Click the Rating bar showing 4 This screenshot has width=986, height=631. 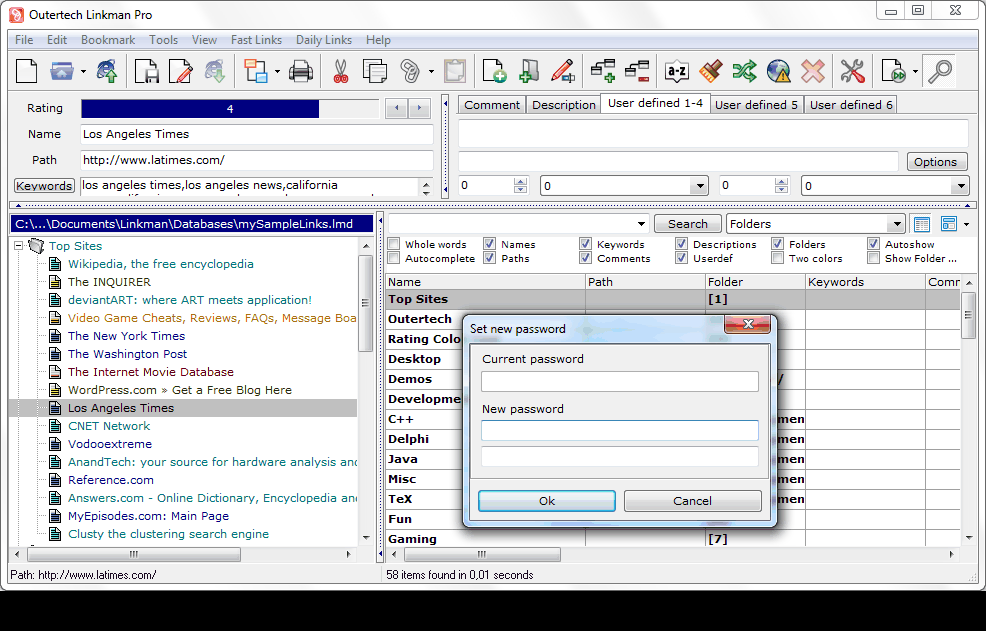(x=230, y=109)
